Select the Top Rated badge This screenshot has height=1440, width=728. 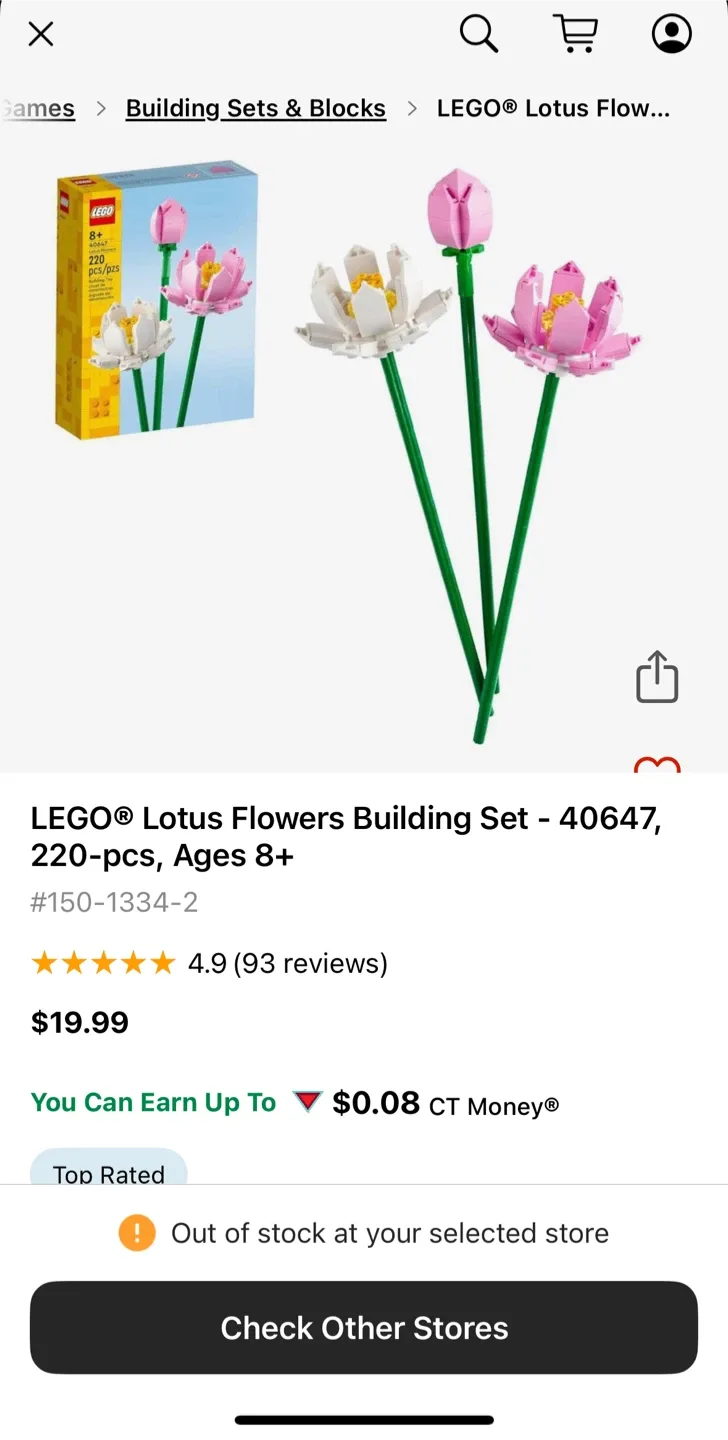coord(109,1174)
